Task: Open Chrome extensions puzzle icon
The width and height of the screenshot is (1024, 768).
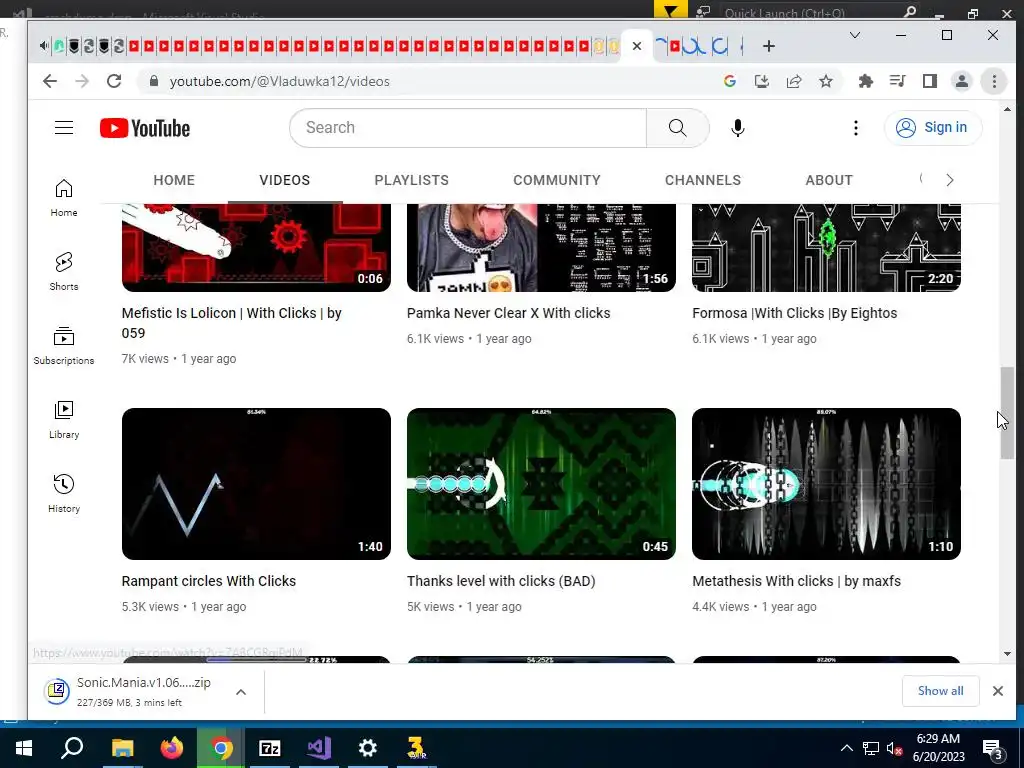Action: coord(865,81)
